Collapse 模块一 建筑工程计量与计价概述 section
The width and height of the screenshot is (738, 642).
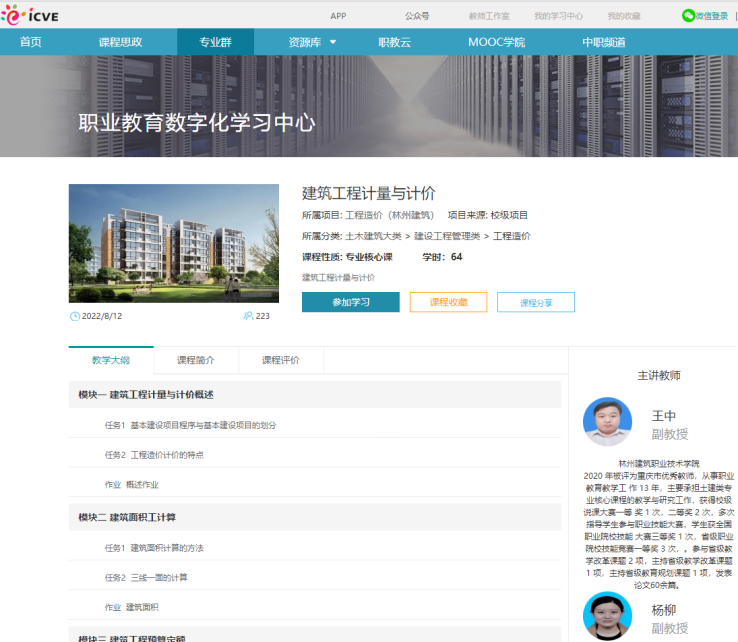click(x=146, y=395)
